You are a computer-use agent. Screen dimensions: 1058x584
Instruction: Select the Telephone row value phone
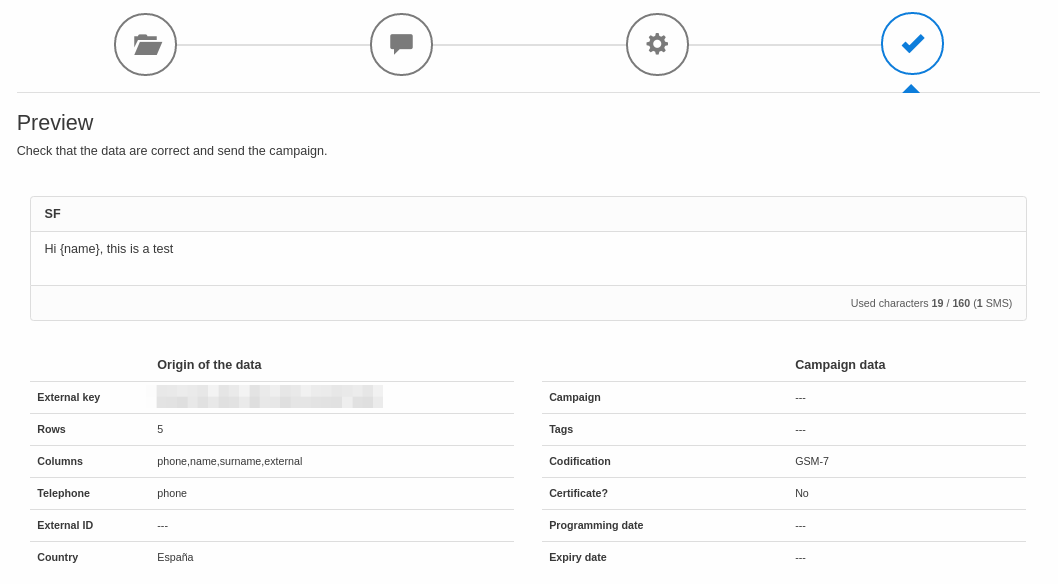point(172,493)
